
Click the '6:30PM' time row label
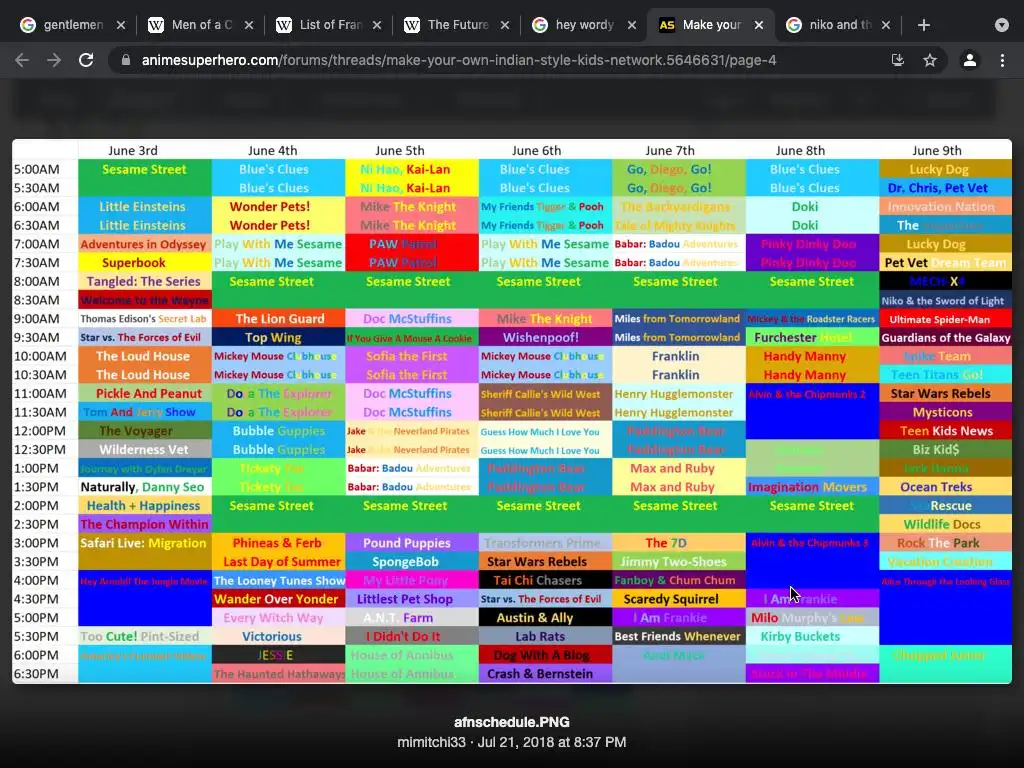(x=37, y=674)
